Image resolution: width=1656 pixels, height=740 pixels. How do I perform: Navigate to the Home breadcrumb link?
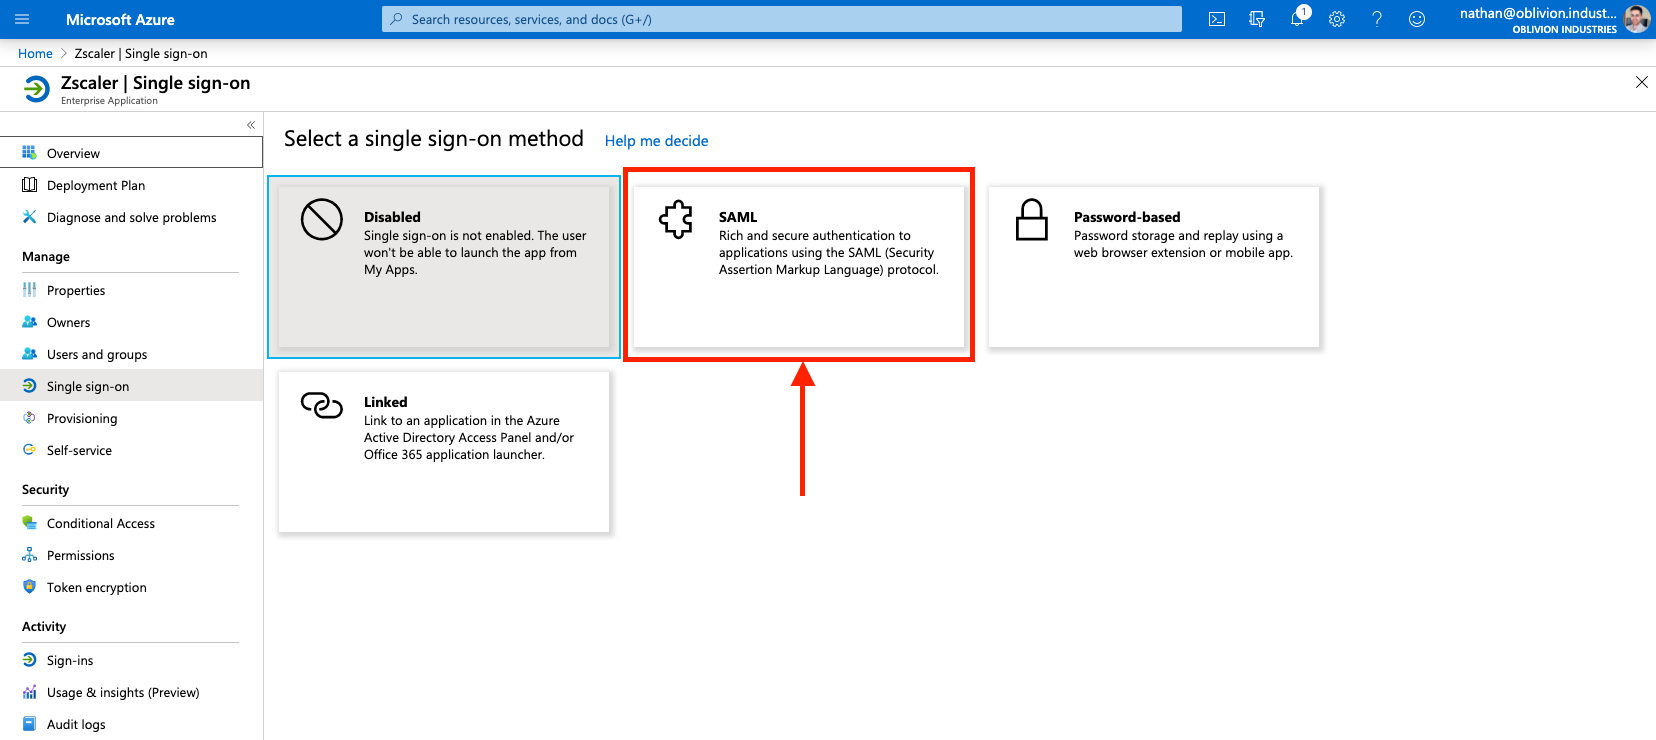point(35,54)
